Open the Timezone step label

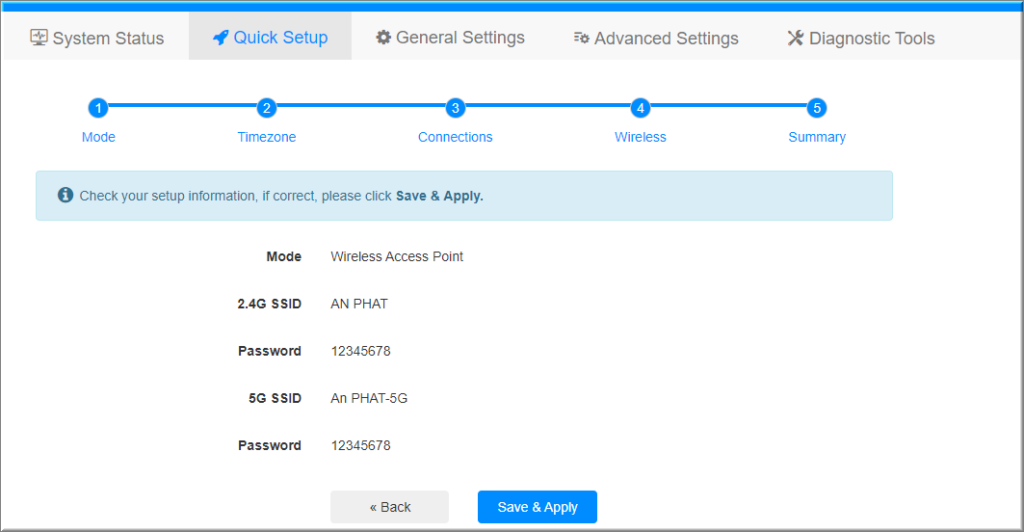point(266,137)
